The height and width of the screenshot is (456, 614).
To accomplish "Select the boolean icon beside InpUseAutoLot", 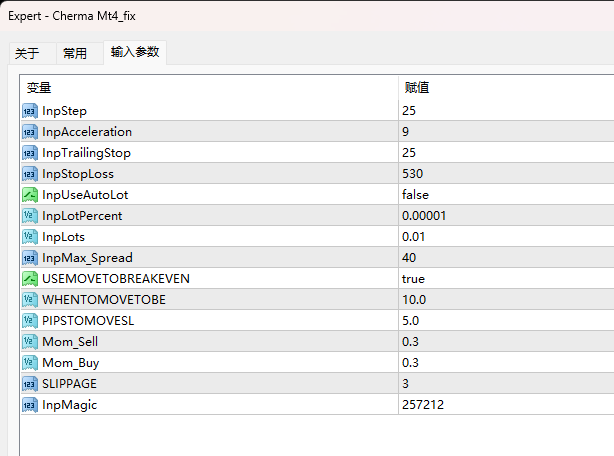I will point(30,195).
